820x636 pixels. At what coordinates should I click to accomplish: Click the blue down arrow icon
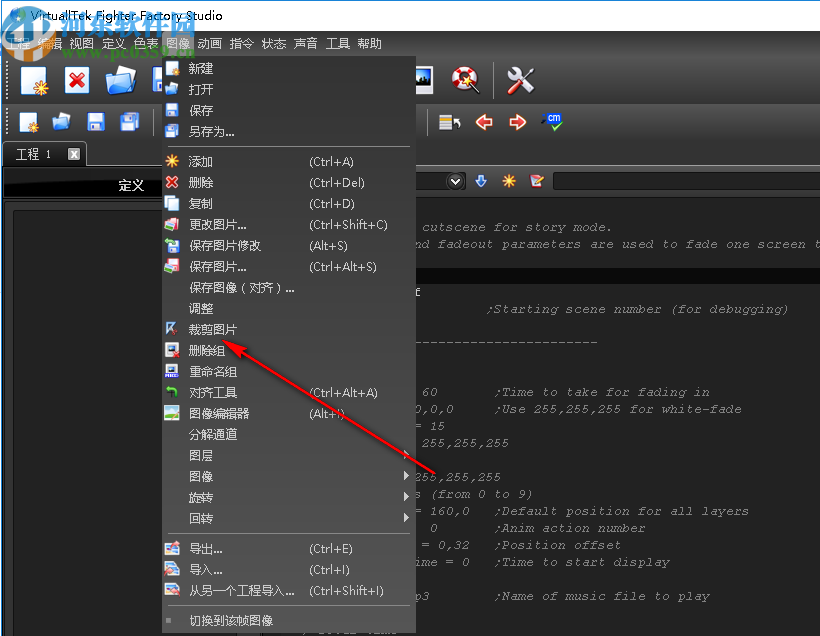pyautogui.click(x=481, y=181)
